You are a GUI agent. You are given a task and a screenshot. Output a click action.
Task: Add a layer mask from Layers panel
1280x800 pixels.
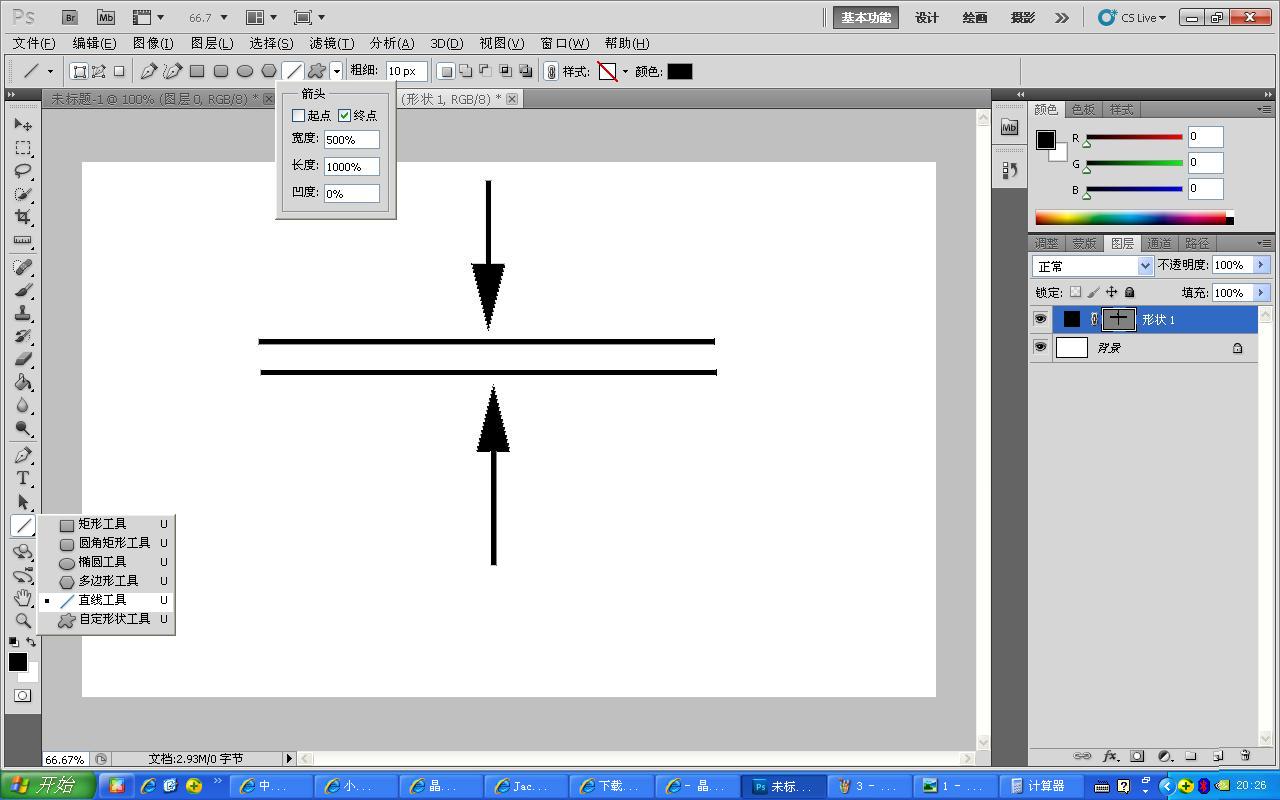(1137, 756)
